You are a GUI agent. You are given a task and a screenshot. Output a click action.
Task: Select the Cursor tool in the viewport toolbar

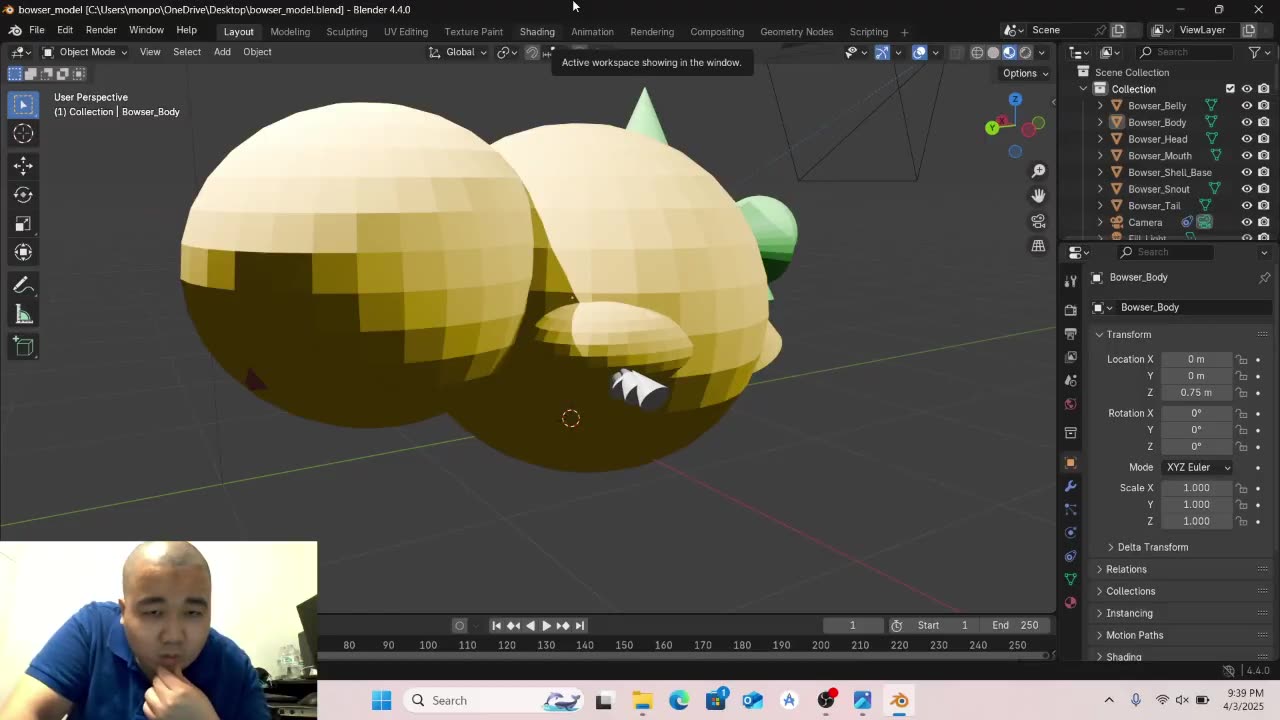(x=23, y=133)
